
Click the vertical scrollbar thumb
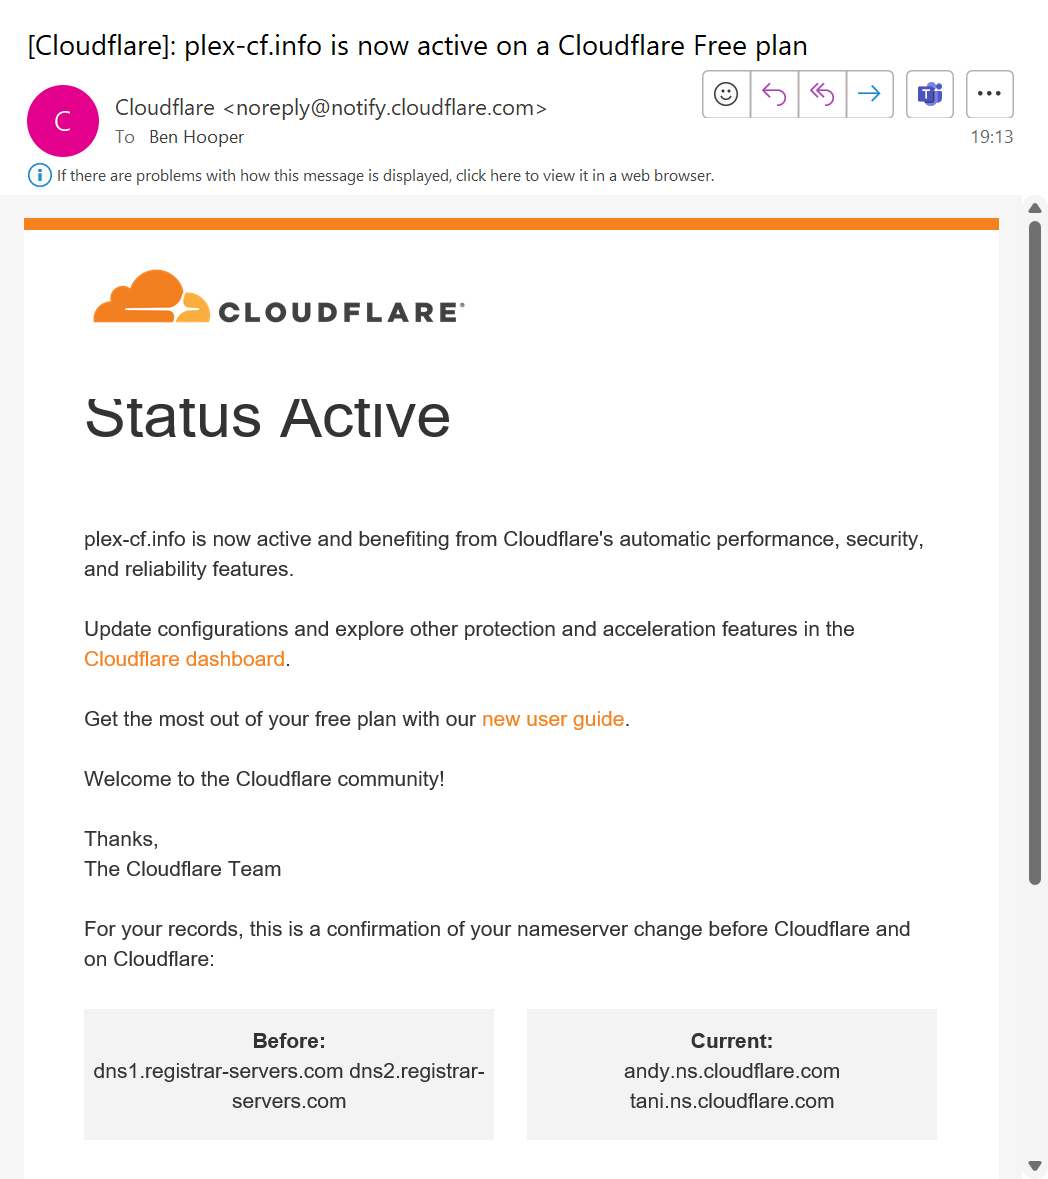(x=1034, y=553)
